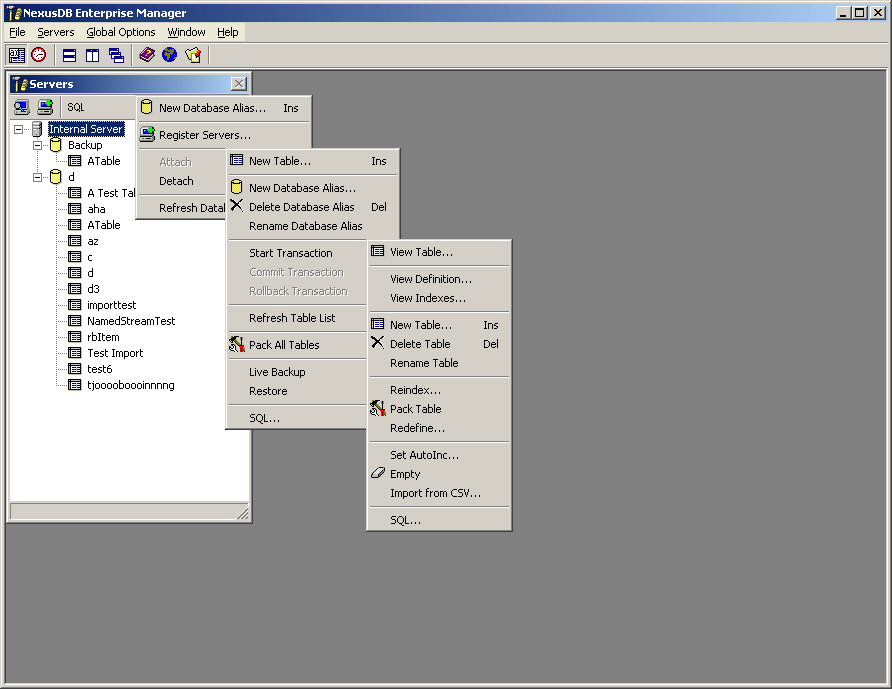Click the X icon for Delete Table
The image size is (892, 689).
(378, 343)
